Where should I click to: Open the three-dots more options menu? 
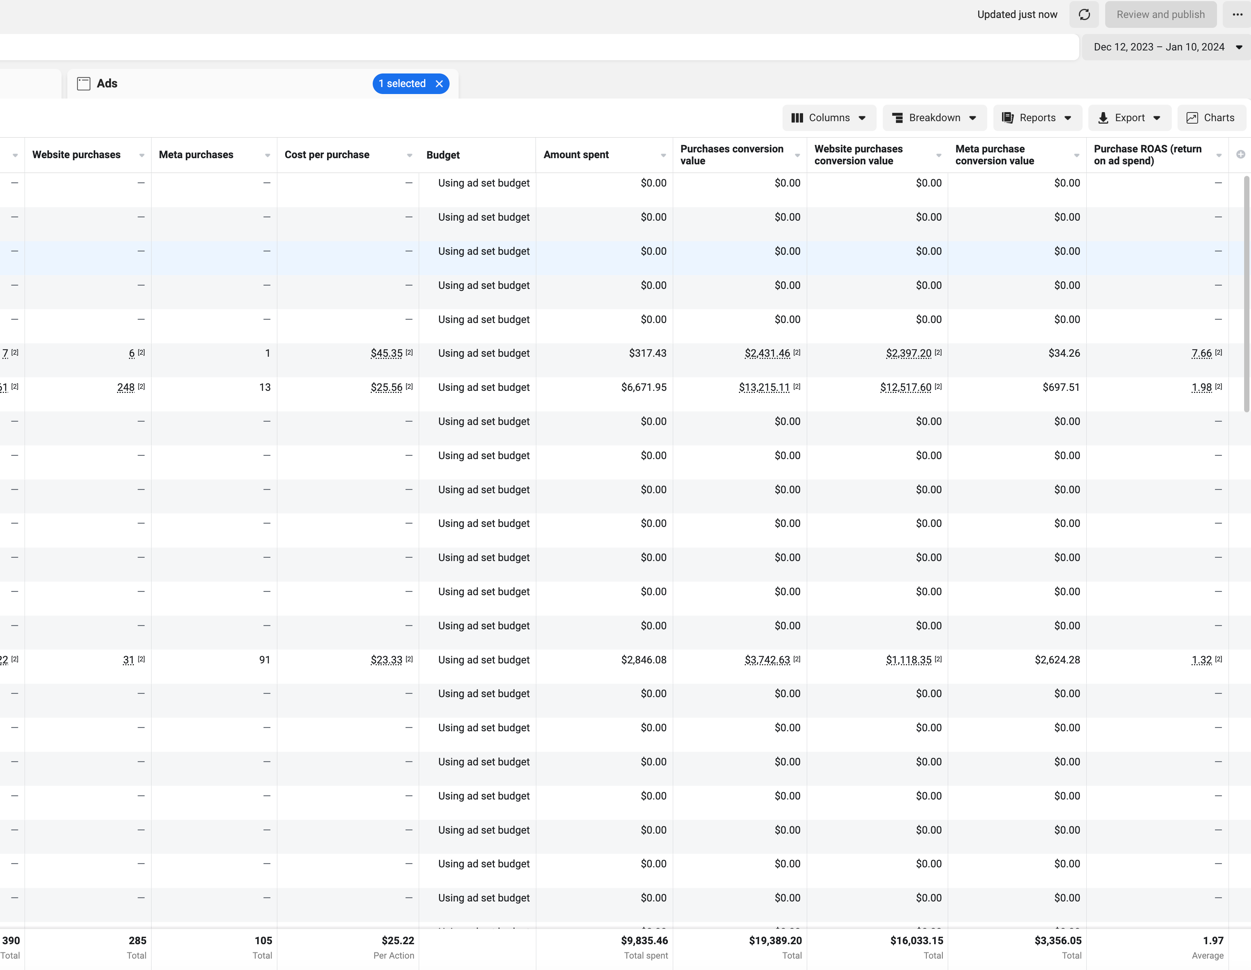(x=1237, y=15)
